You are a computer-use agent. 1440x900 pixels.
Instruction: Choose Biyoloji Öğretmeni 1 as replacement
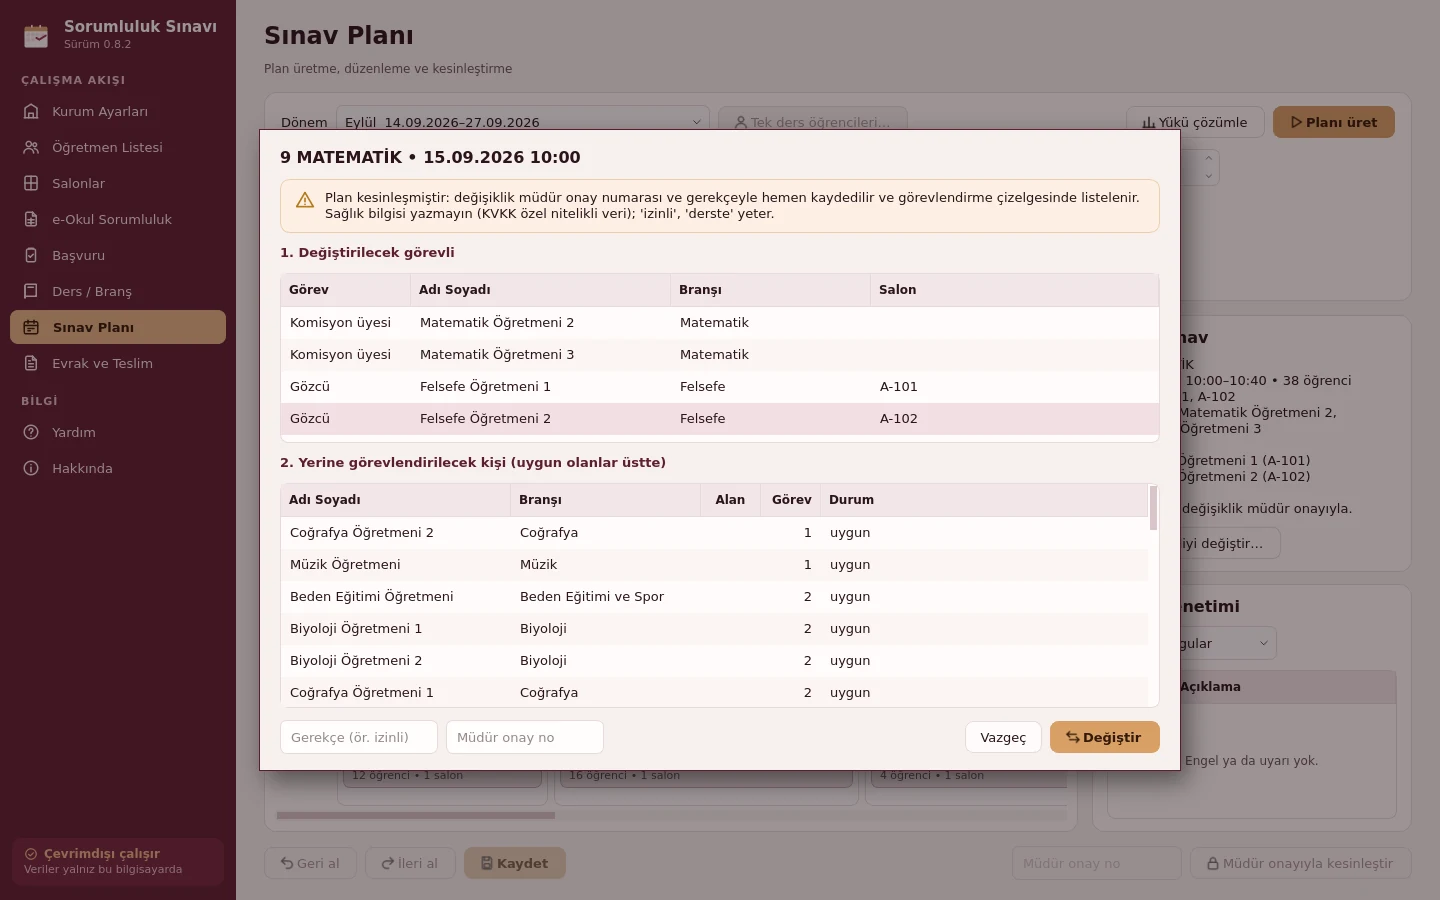tap(714, 629)
